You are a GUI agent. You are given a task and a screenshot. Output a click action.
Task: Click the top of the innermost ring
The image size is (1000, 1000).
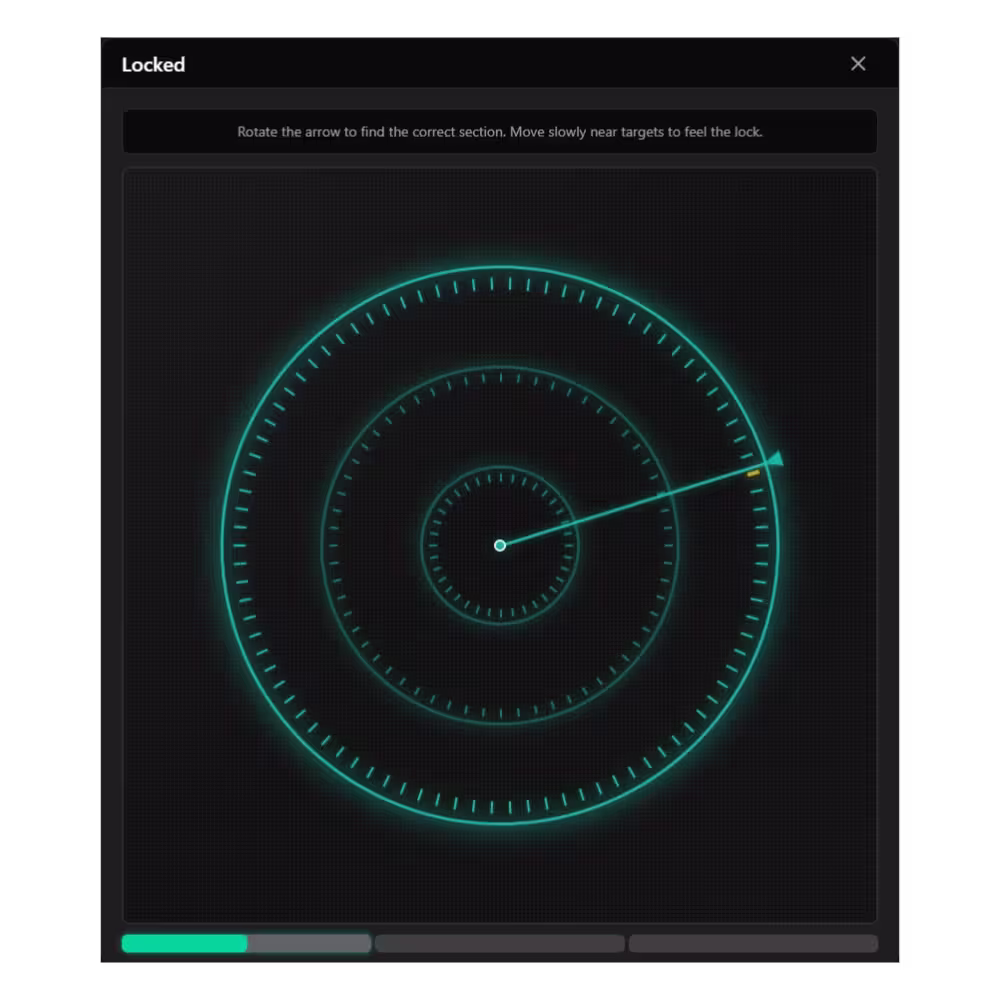tap(500, 466)
